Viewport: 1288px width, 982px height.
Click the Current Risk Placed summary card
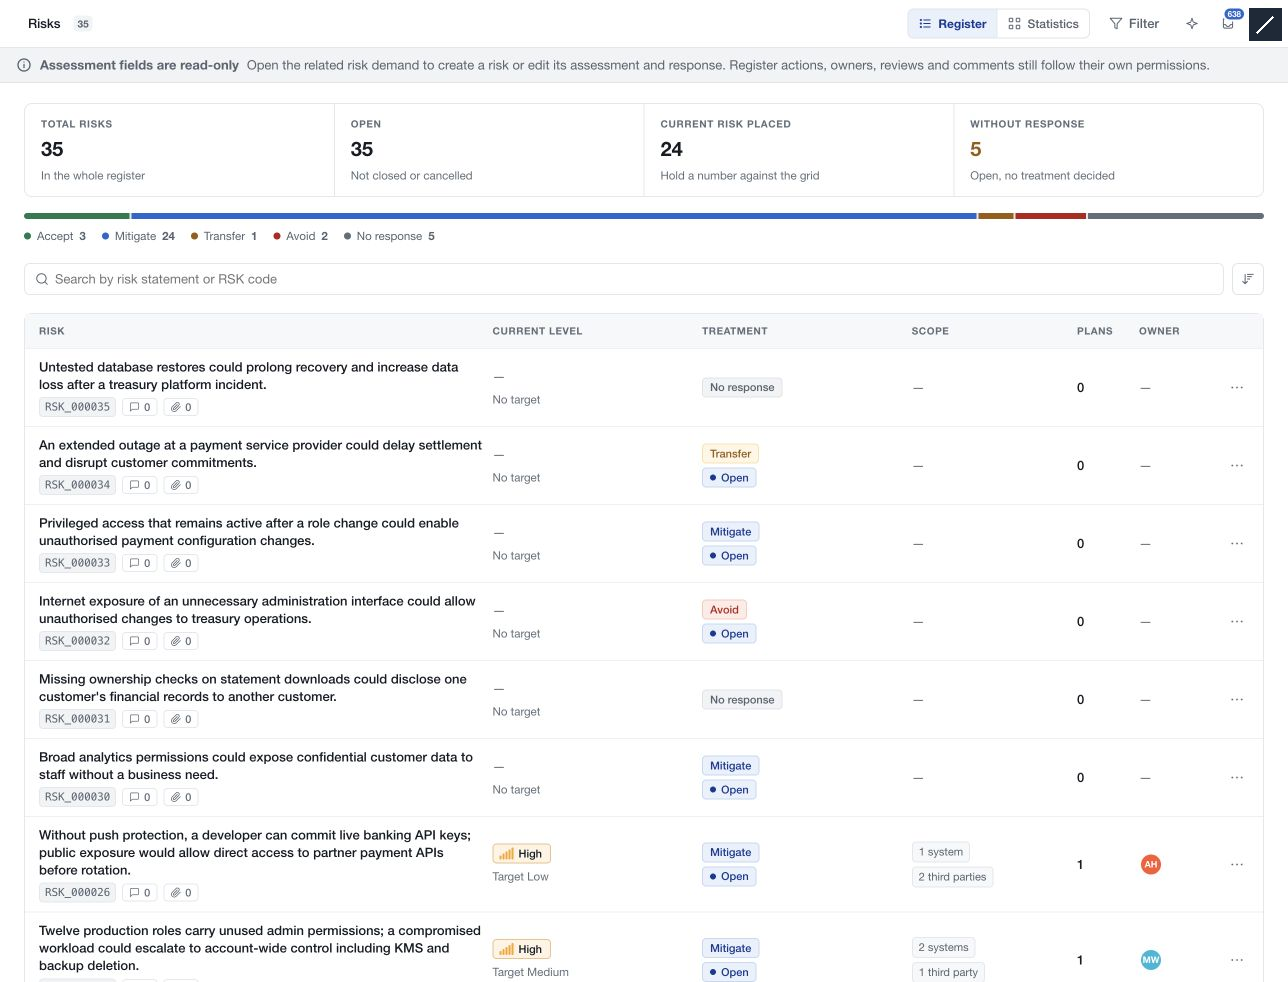coord(799,150)
